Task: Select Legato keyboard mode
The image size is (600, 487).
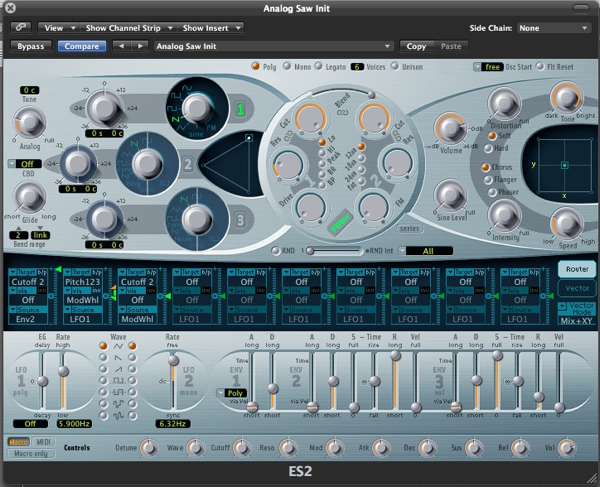Action: [x=318, y=66]
